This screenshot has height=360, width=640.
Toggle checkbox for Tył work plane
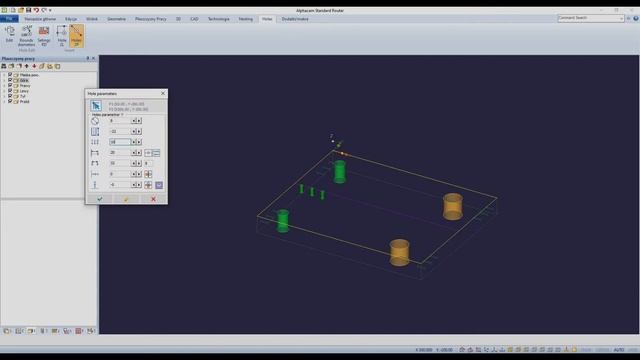click(x=10, y=96)
